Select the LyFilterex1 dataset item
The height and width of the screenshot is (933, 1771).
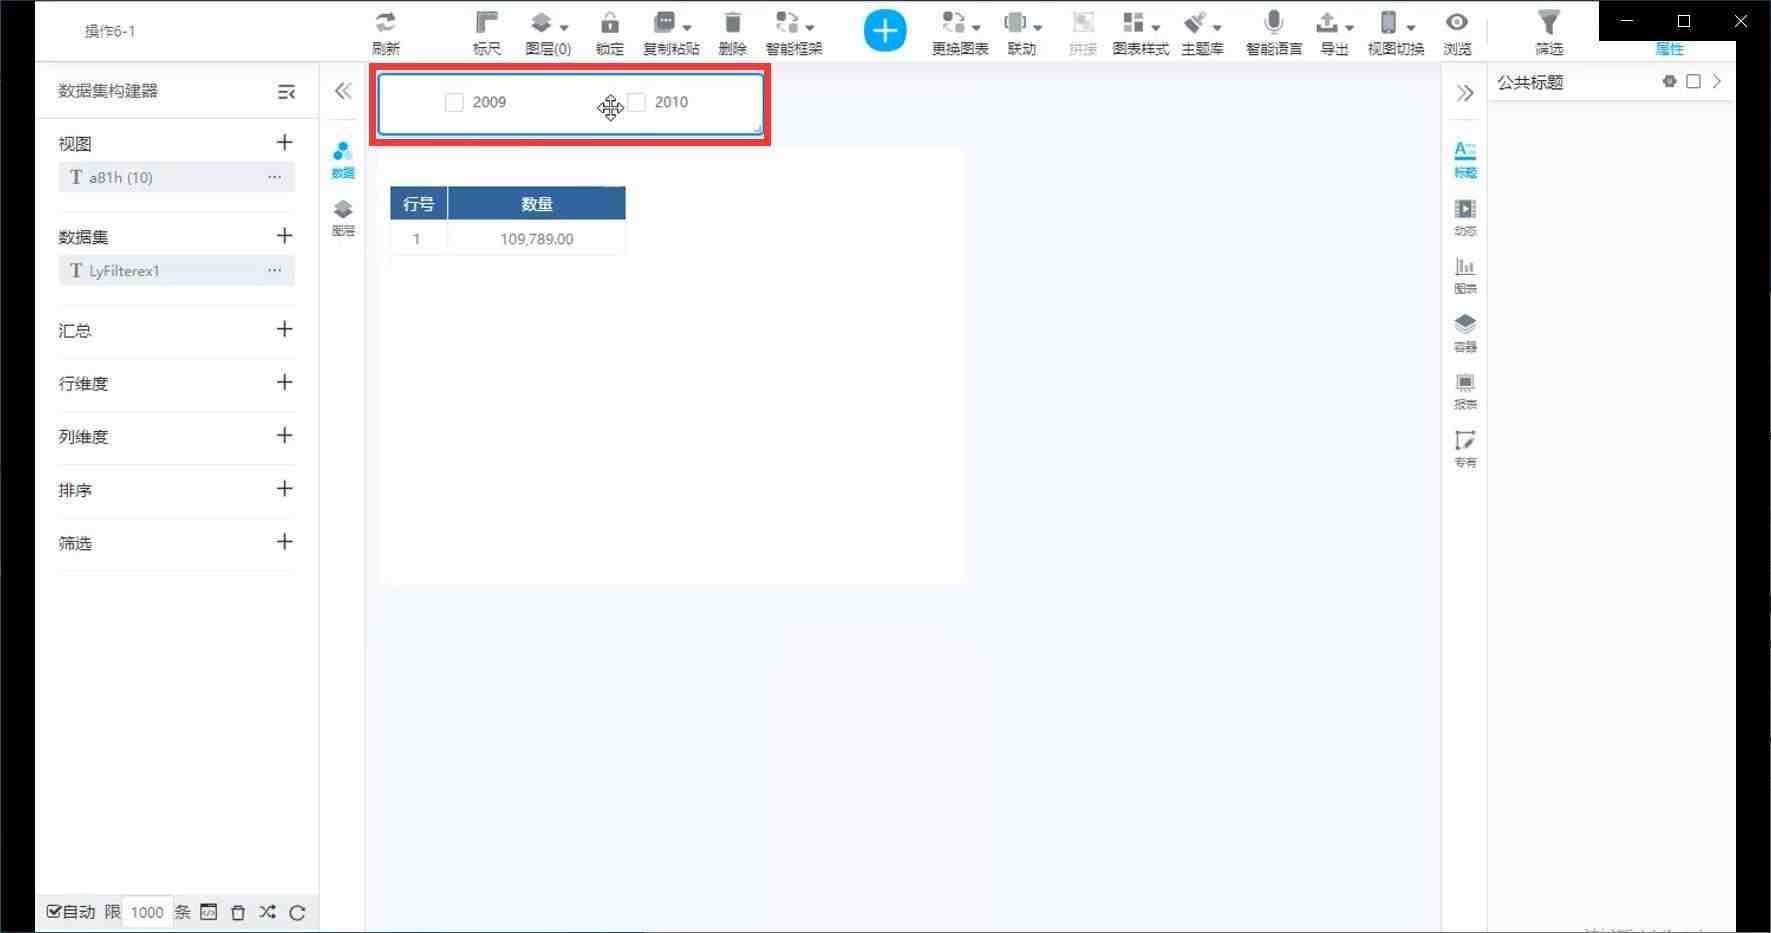pyautogui.click(x=176, y=270)
